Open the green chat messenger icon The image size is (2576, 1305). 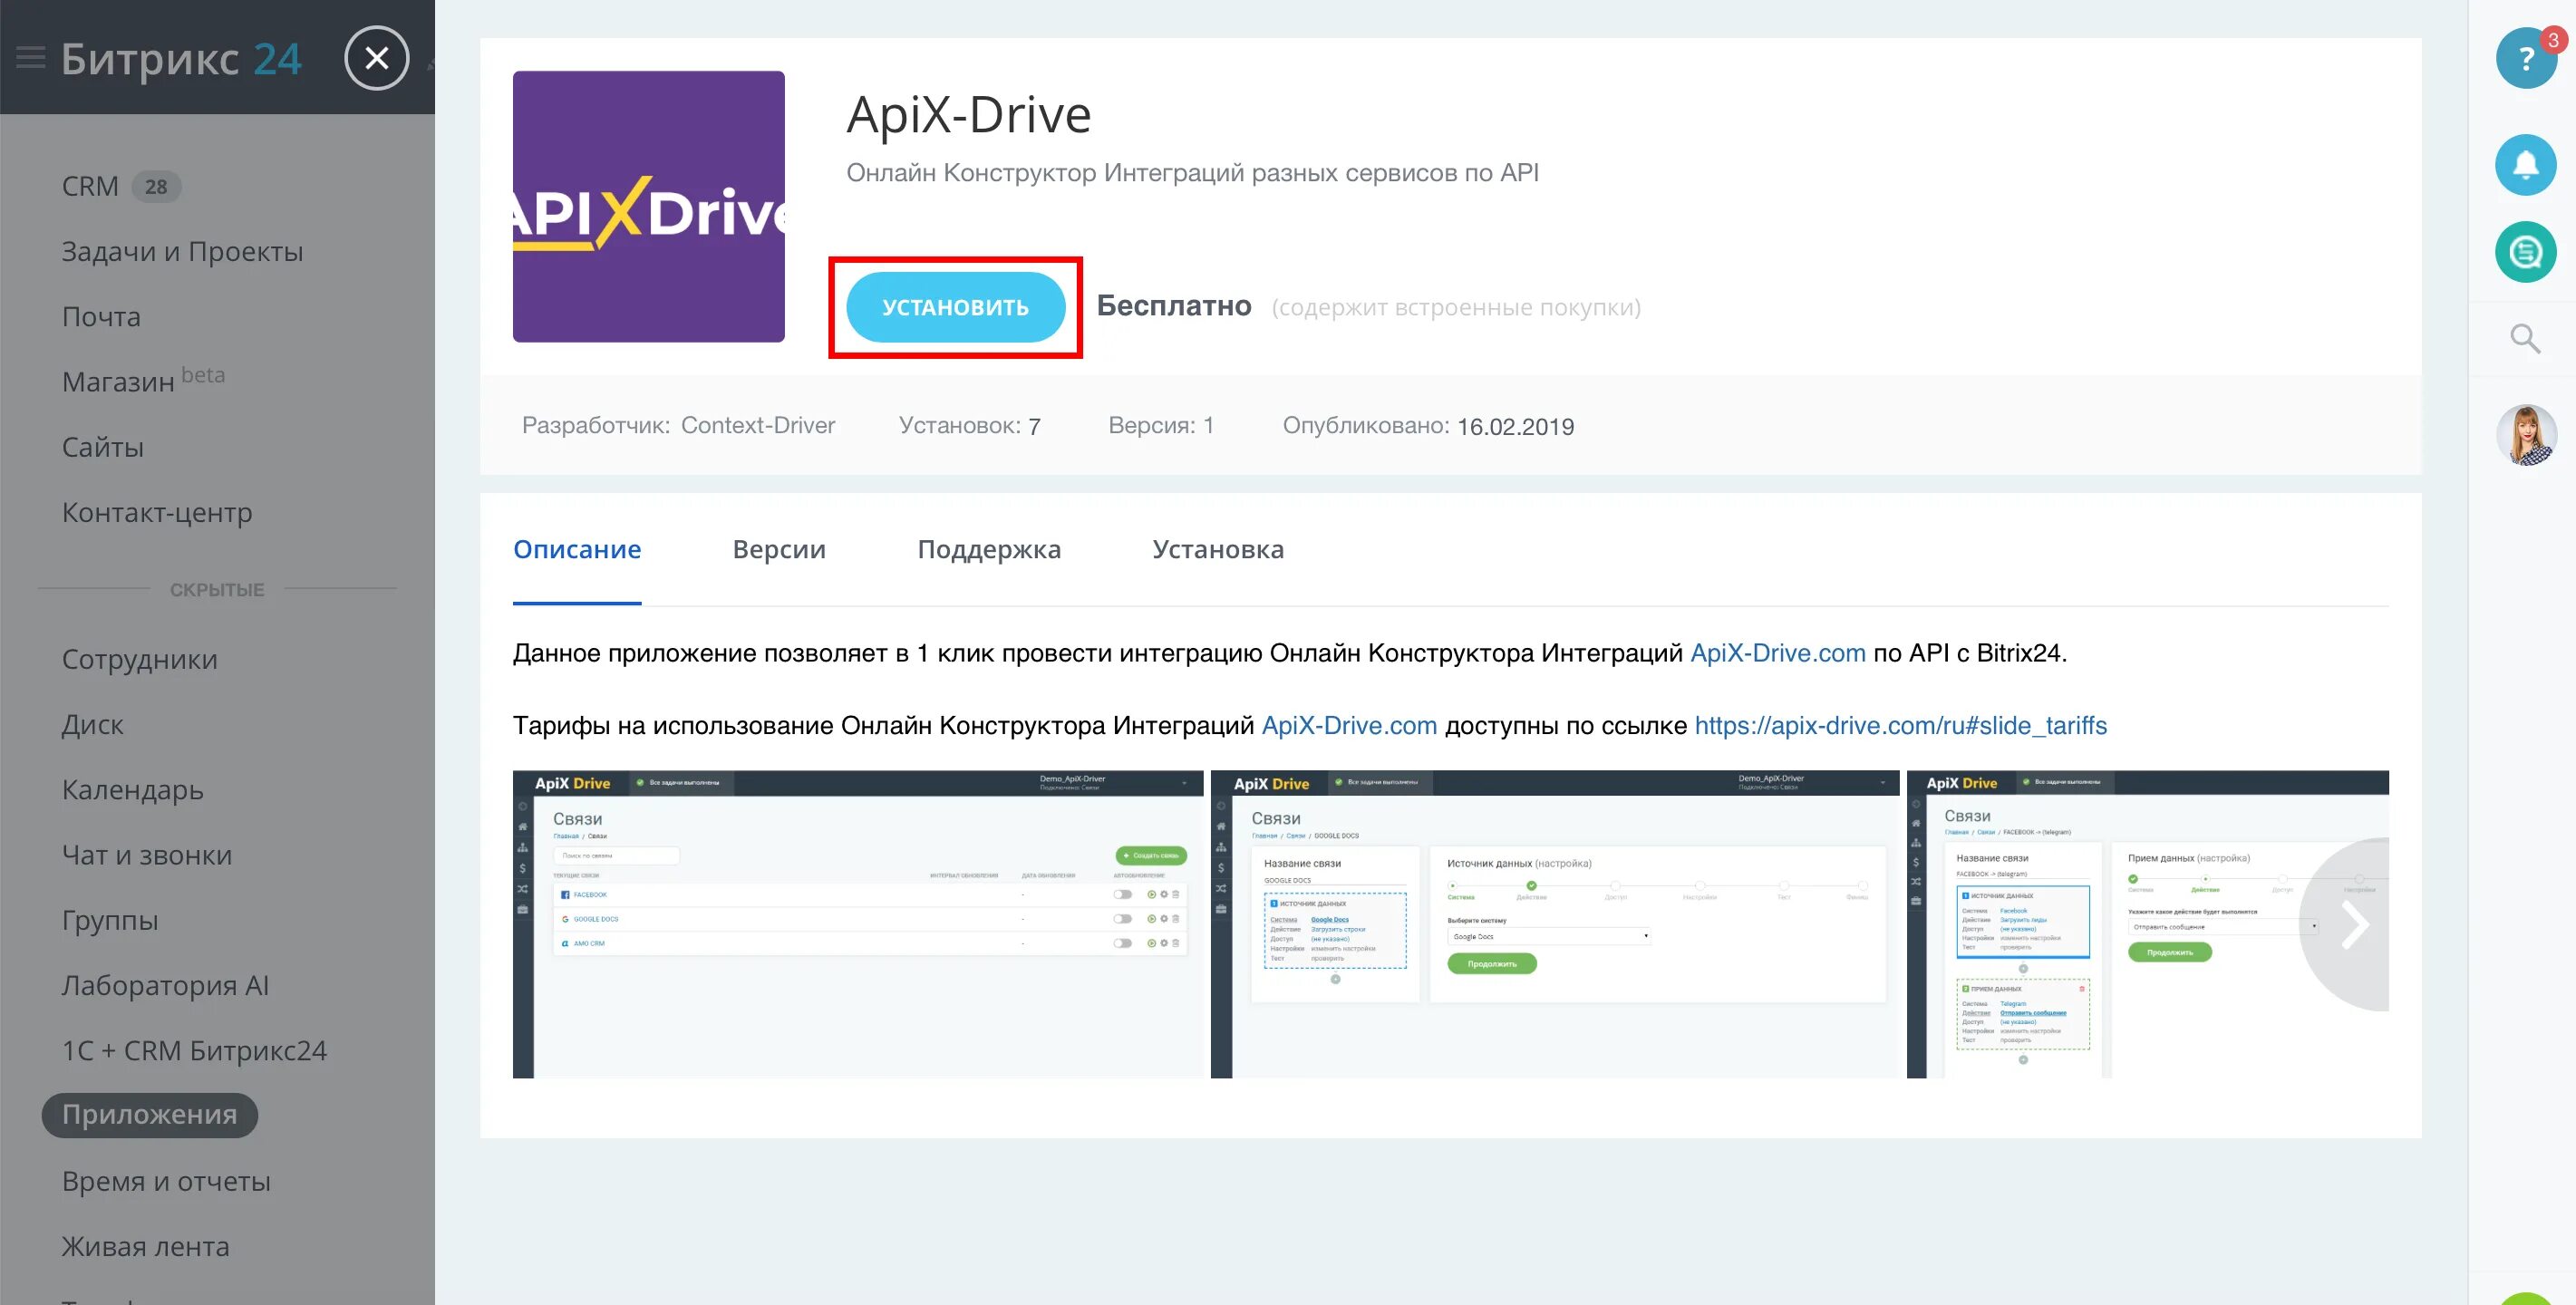(x=2524, y=252)
